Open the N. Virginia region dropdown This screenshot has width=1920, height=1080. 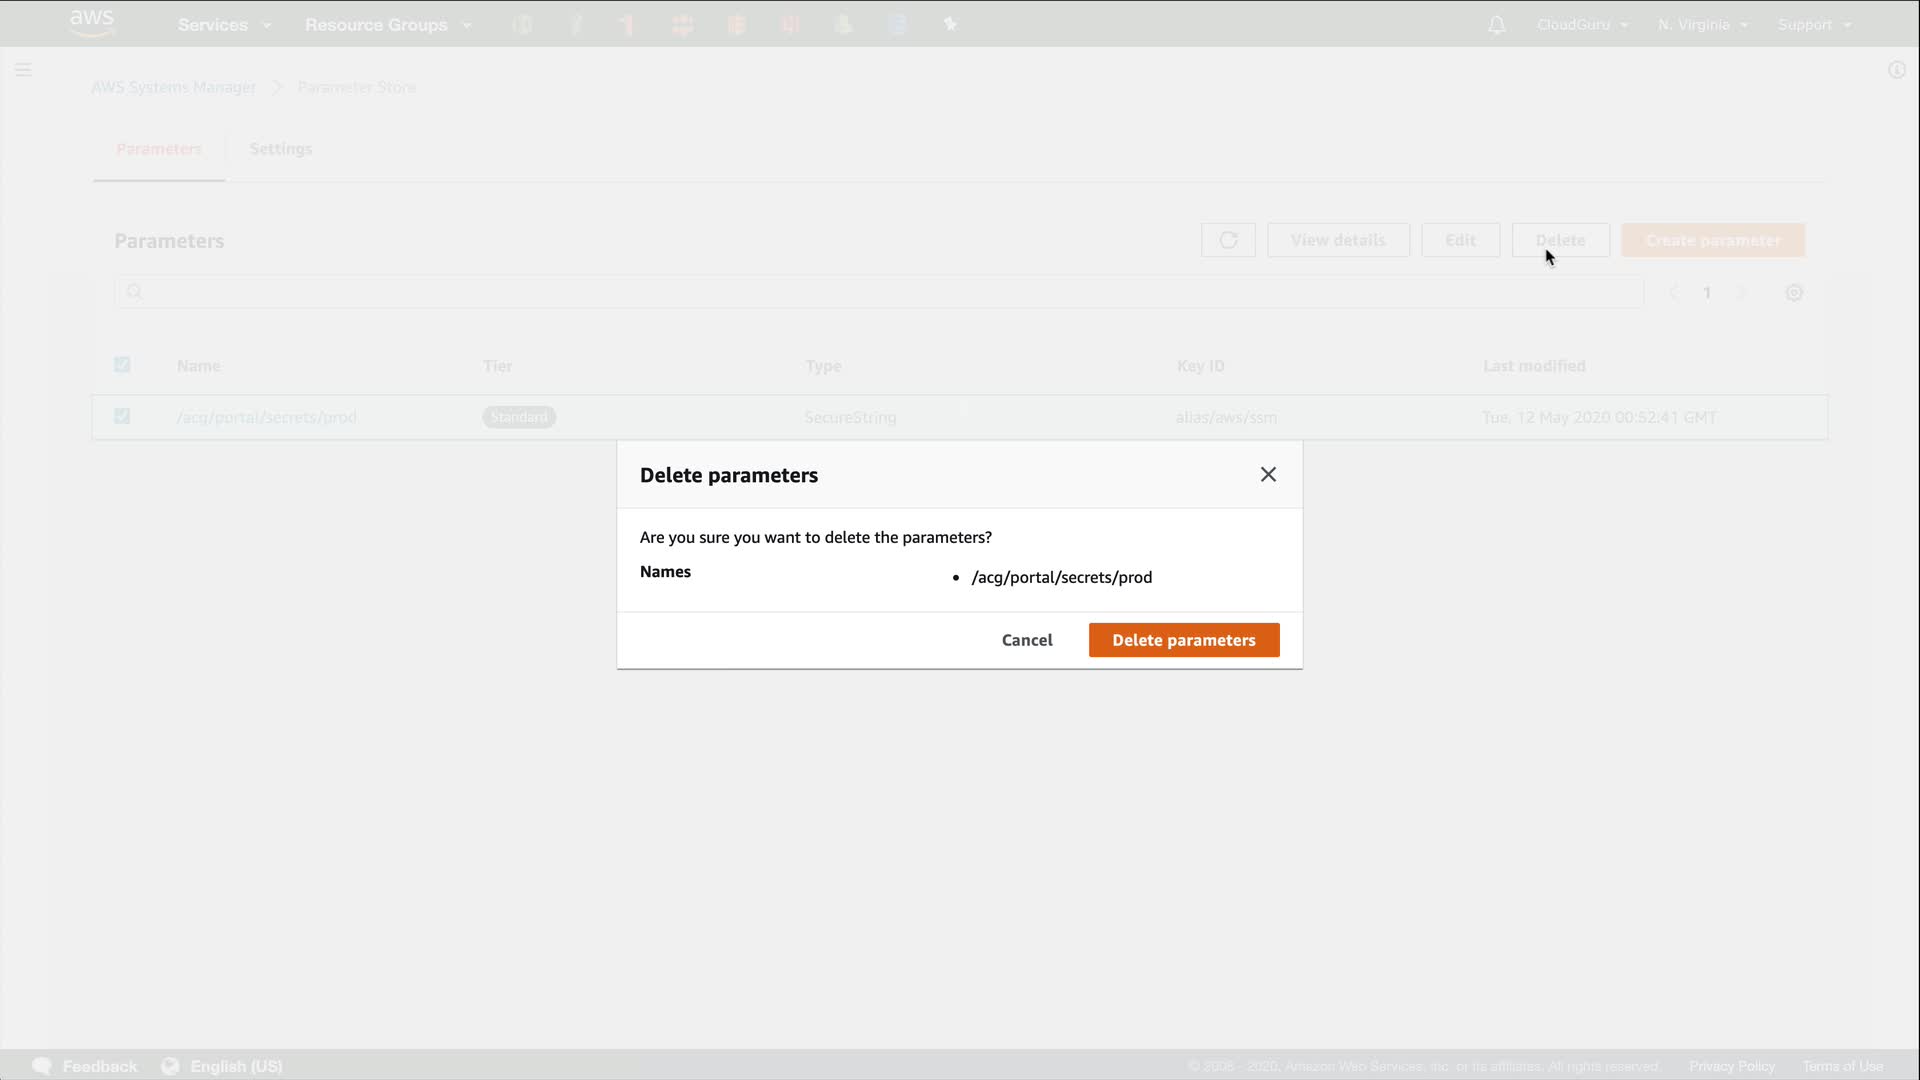1702,25
